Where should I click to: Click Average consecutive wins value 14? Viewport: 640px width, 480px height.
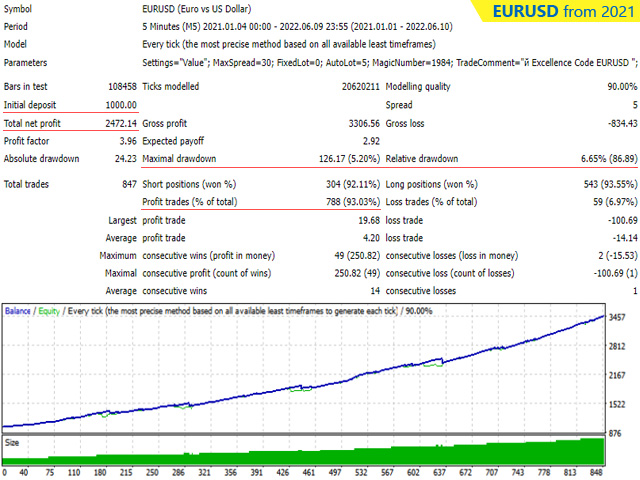pyautogui.click(x=375, y=291)
